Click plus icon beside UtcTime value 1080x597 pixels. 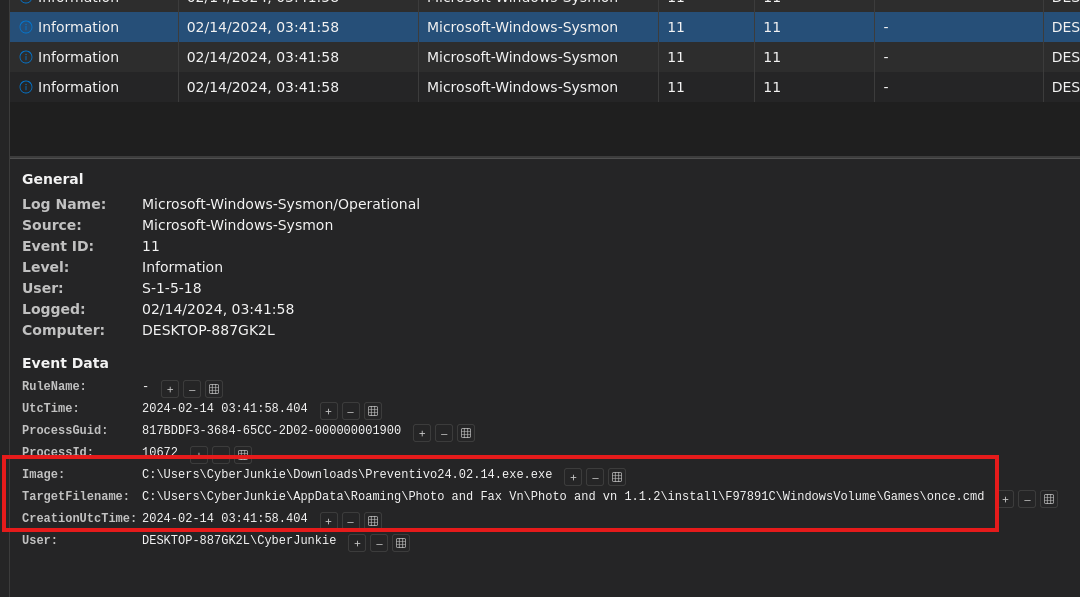click(x=329, y=411)
